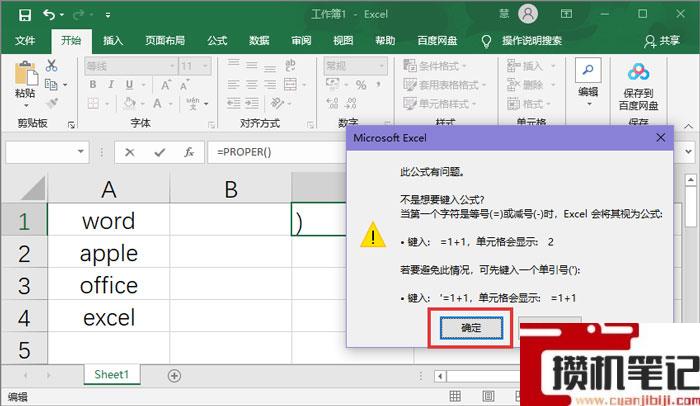Screen dimensions: 700x406
Task: Click the phonetic guide wén icon
Action: coord(193,104)
